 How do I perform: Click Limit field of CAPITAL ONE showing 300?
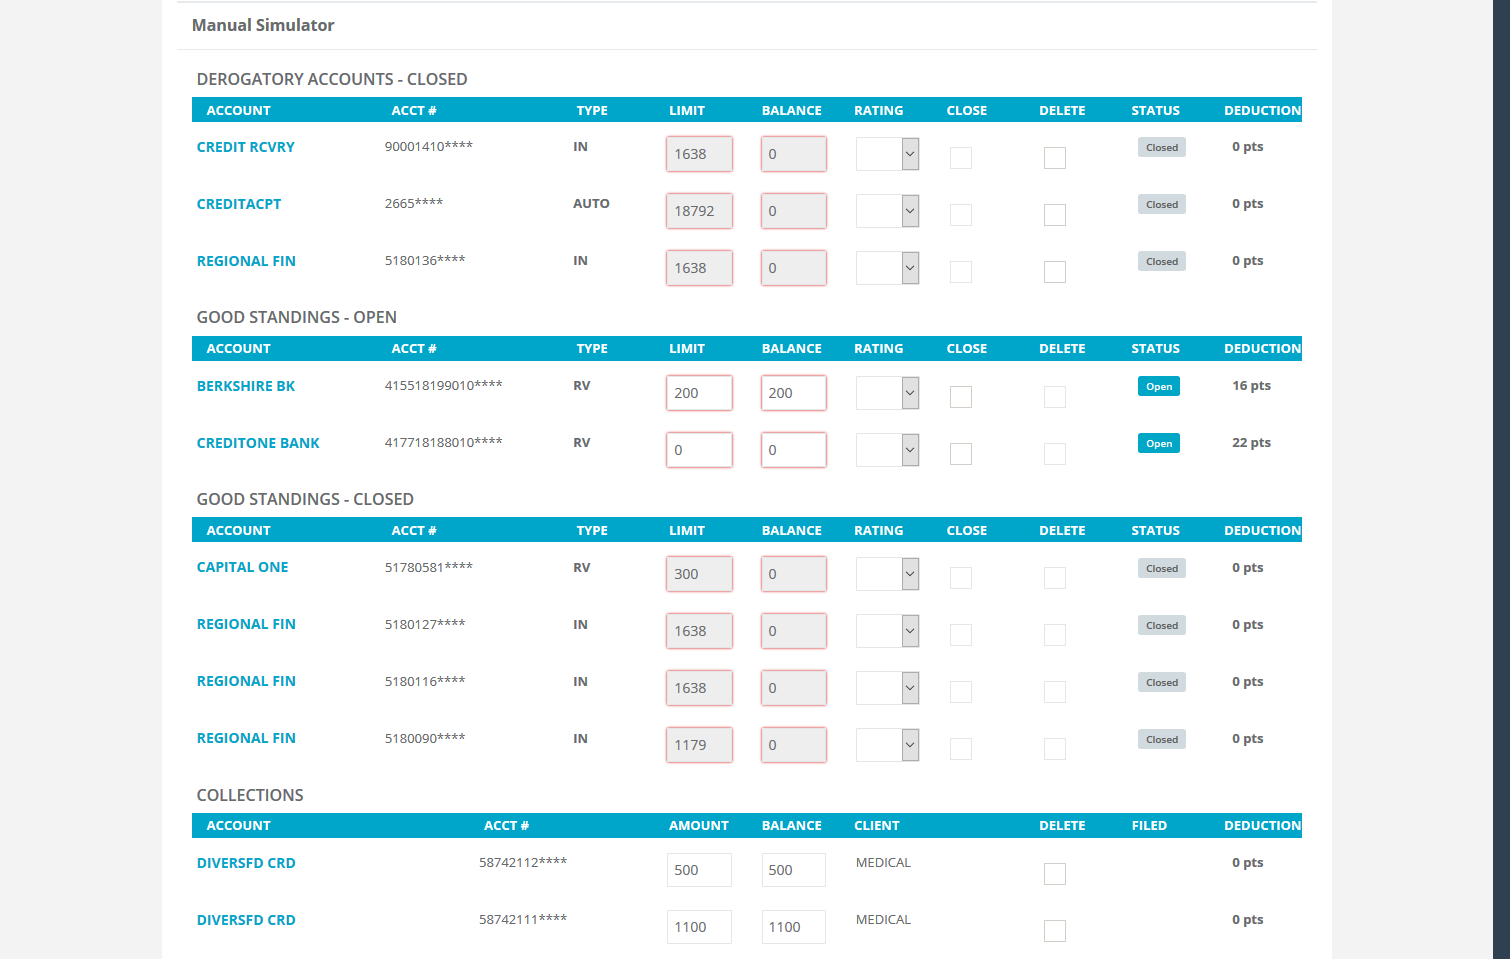699,574
